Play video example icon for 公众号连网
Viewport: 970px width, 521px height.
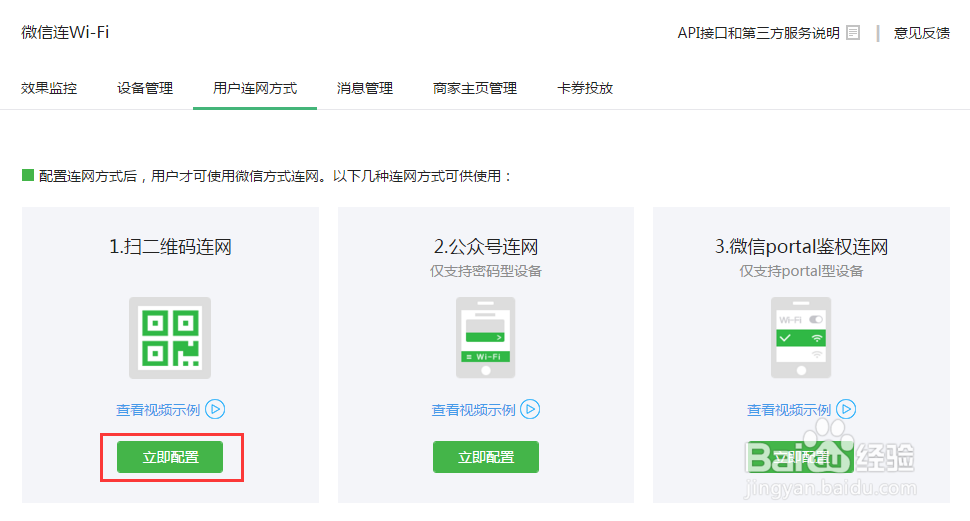click(x=530, y=409)
